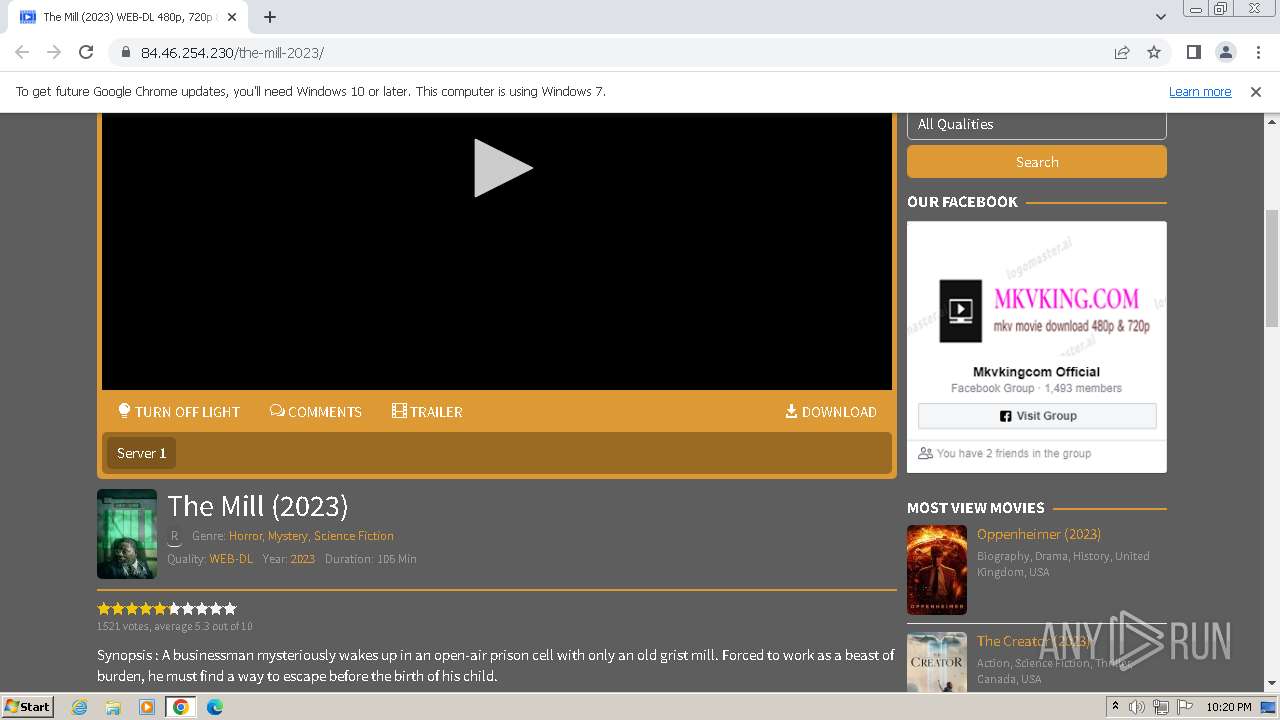Toggle Turn Off Light mode

[x=179, y=411]
